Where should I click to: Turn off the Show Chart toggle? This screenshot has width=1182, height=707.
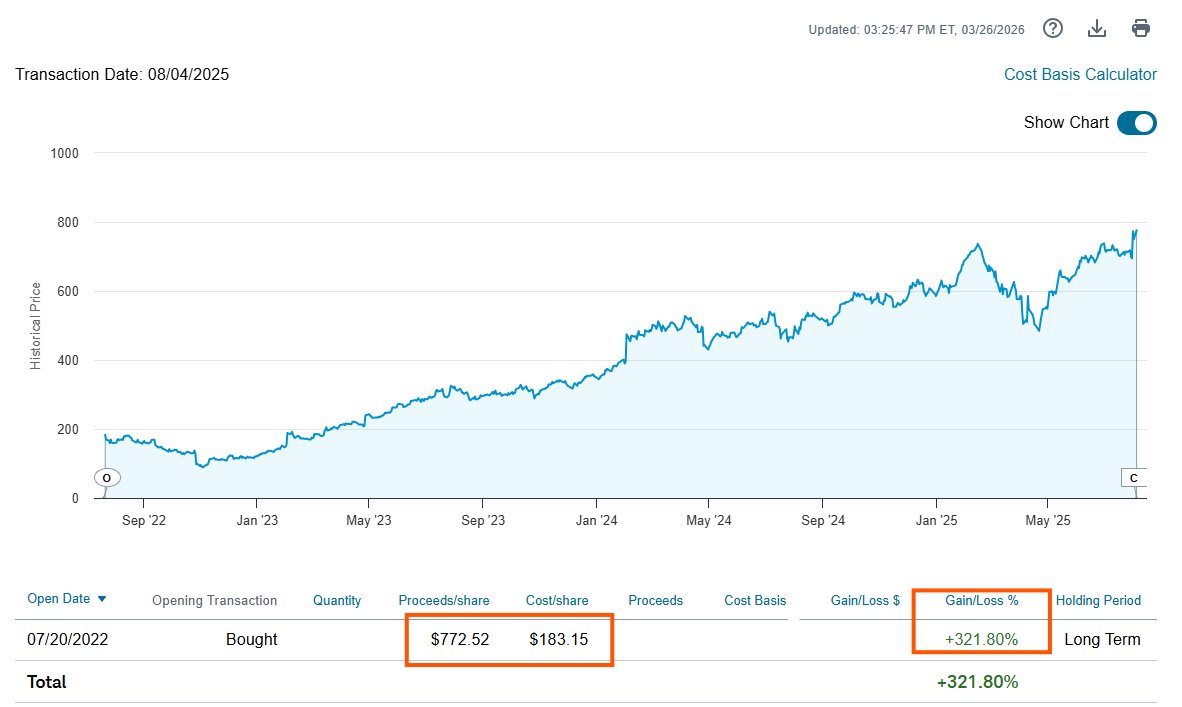pos(1137,122)
